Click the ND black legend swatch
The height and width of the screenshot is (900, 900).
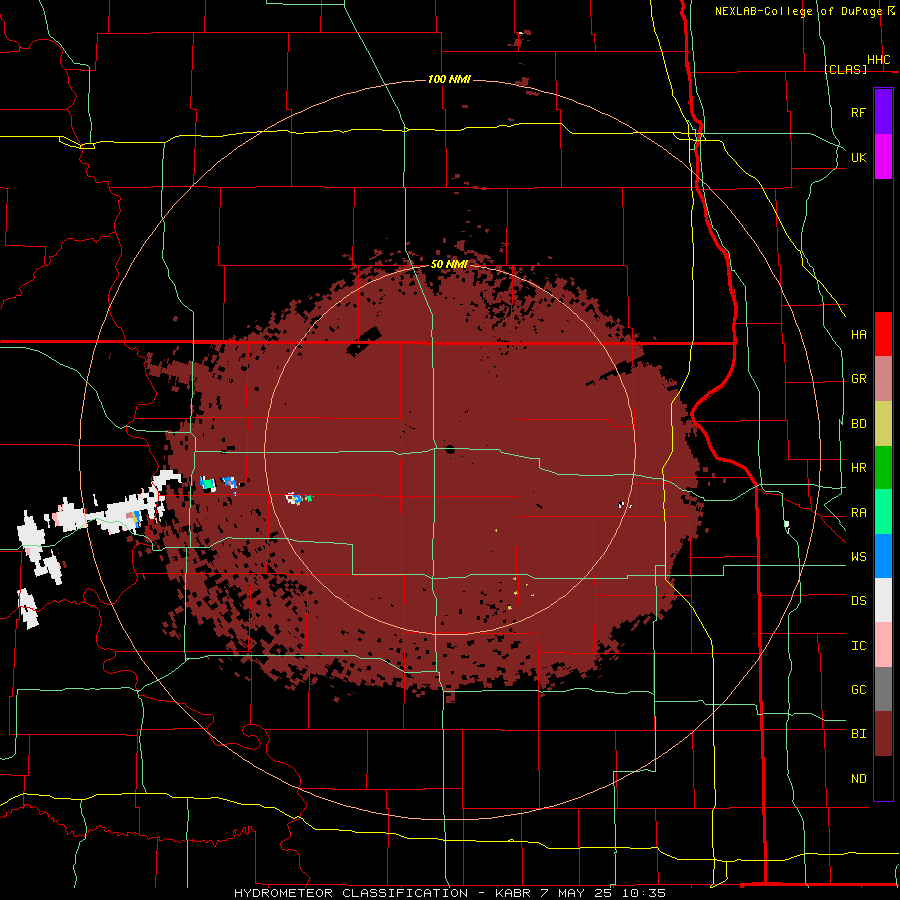883,778
